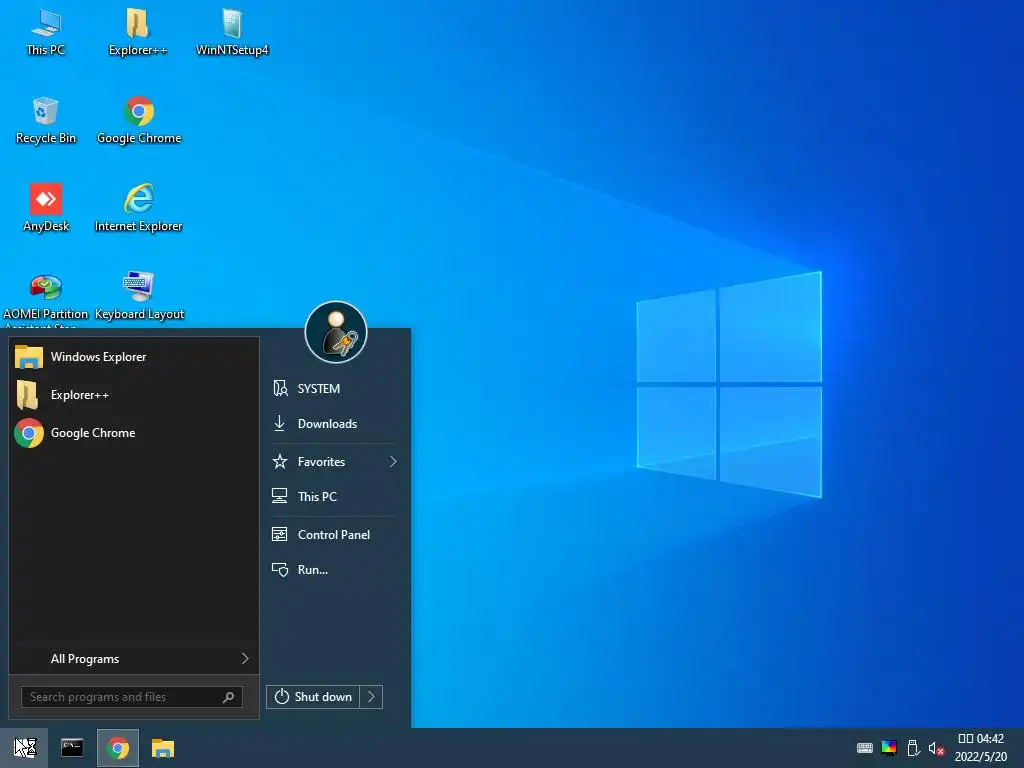Open This PC from Start menu
The width and height of the screenshot is (1024, 768).
pyautogui.click(x=334, y=496)
